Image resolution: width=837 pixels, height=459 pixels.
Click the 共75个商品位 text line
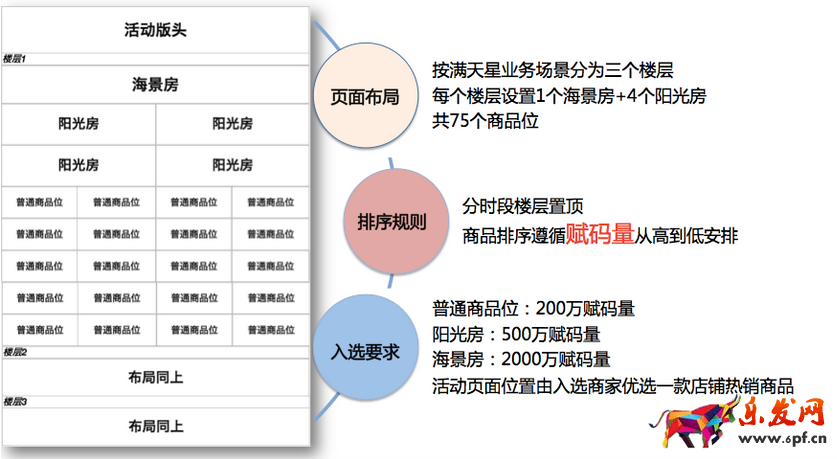pos(486,120)
